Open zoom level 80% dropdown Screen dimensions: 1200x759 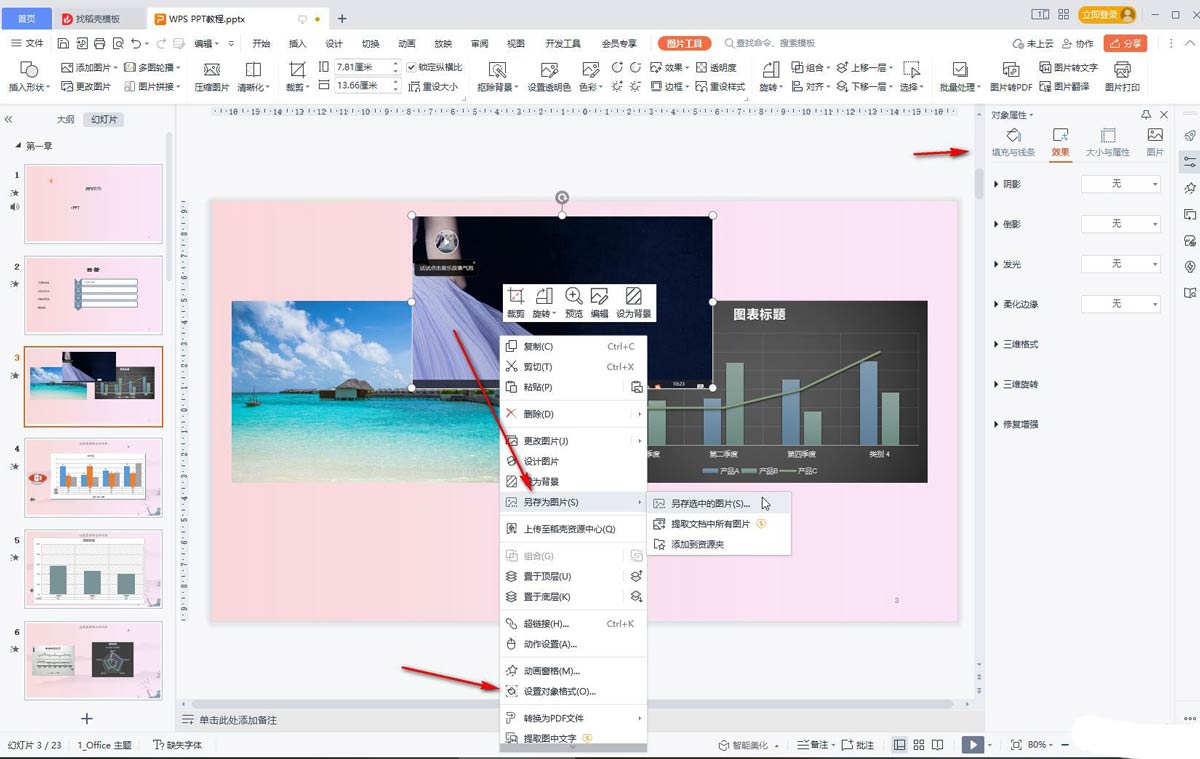(1040, 745)
